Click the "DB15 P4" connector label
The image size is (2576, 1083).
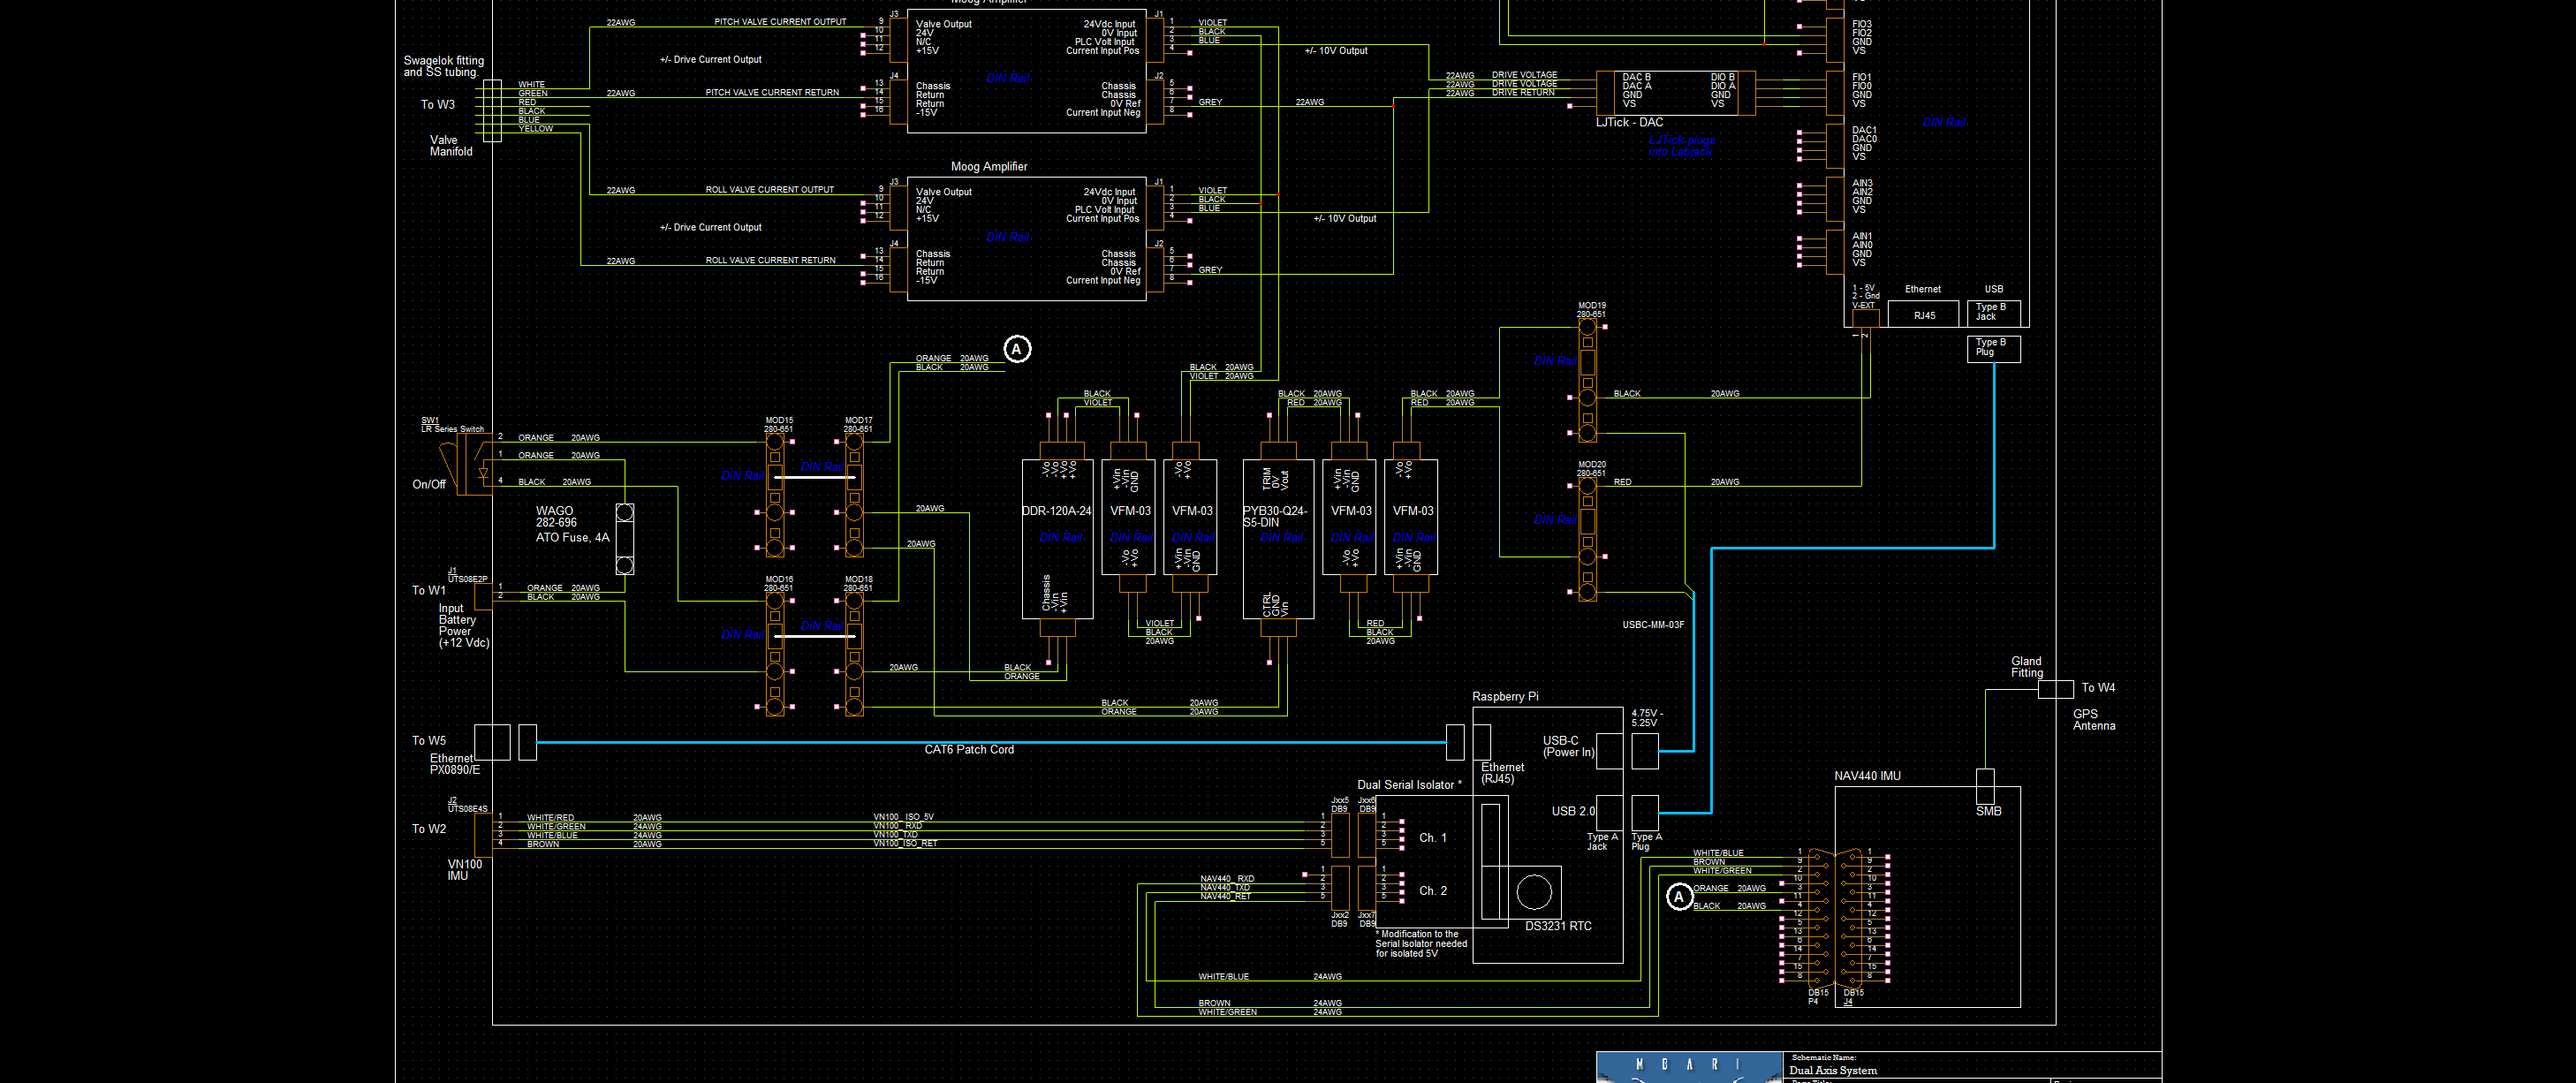(1818, 997)
